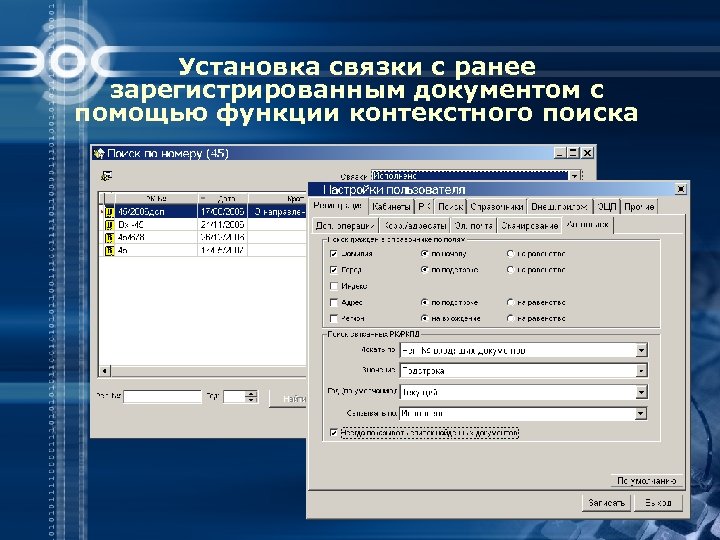Open the Эл. почта sub-tab
This screenshot has height=540, width=720.
(474, 226)
